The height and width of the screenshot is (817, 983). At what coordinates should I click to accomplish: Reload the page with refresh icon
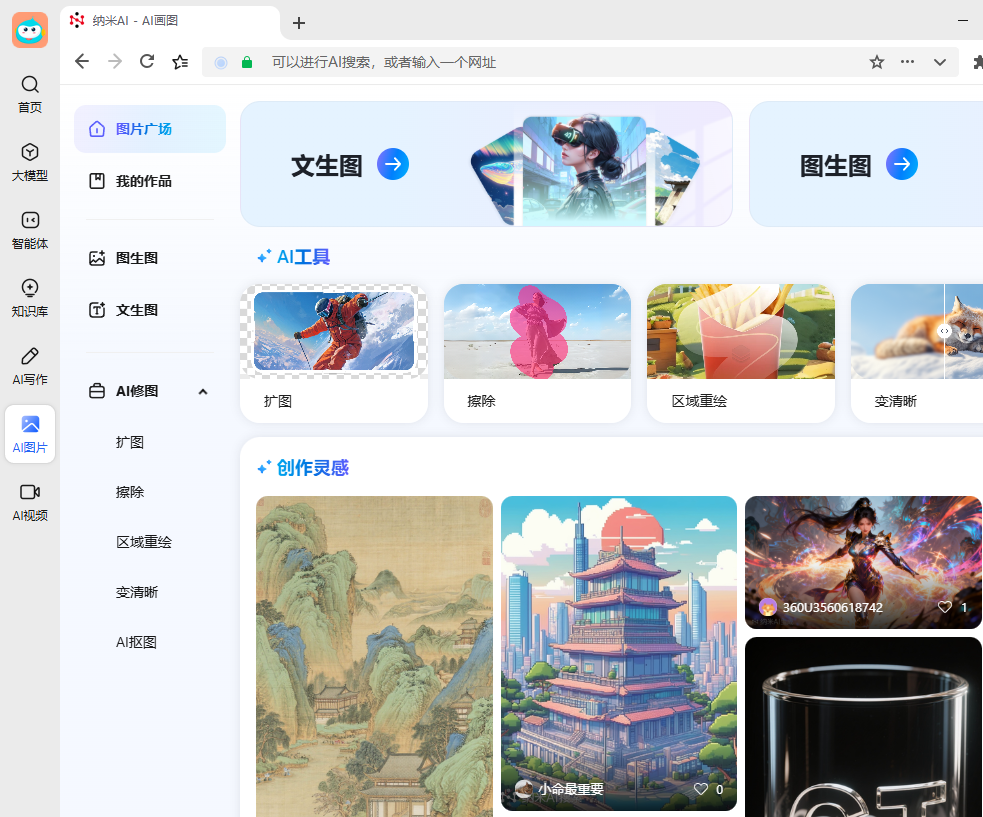point(147,61)
